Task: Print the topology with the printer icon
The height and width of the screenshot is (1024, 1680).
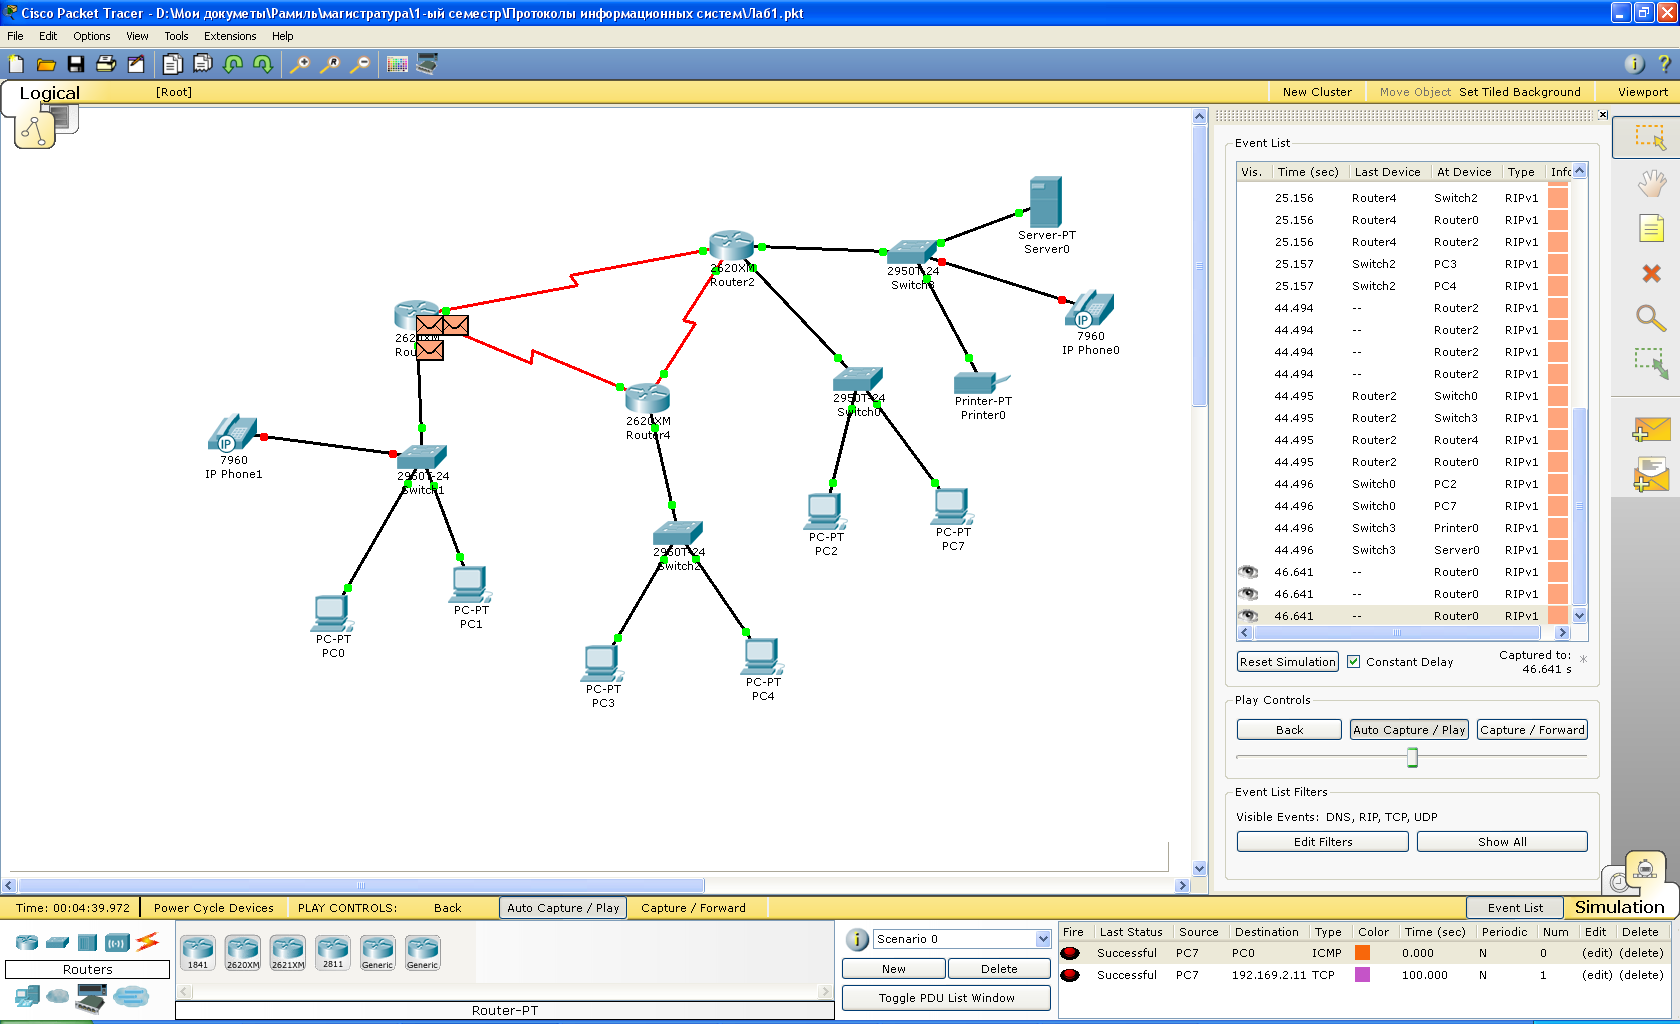Action: pyautogui.click(x=106, y=64)
